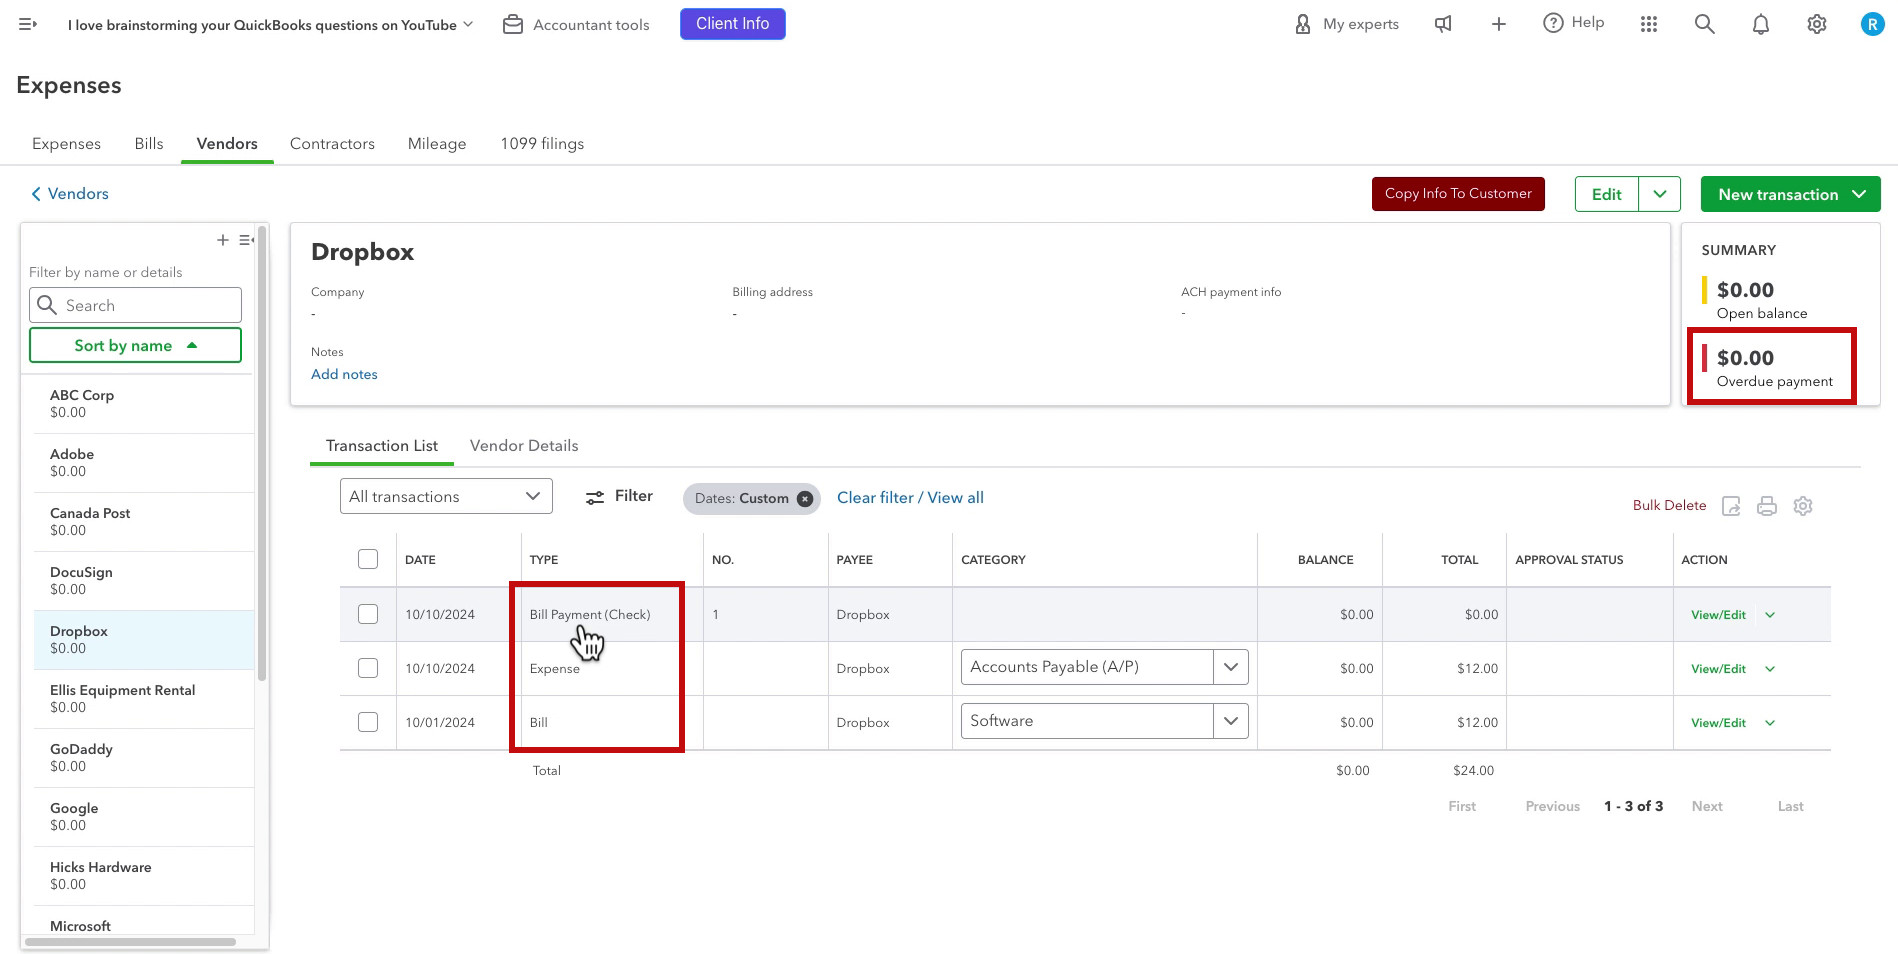The height and width of the screenshot is (954, 1898).
Task: Open the Software category dropdown
Action: pos(1231,721)
